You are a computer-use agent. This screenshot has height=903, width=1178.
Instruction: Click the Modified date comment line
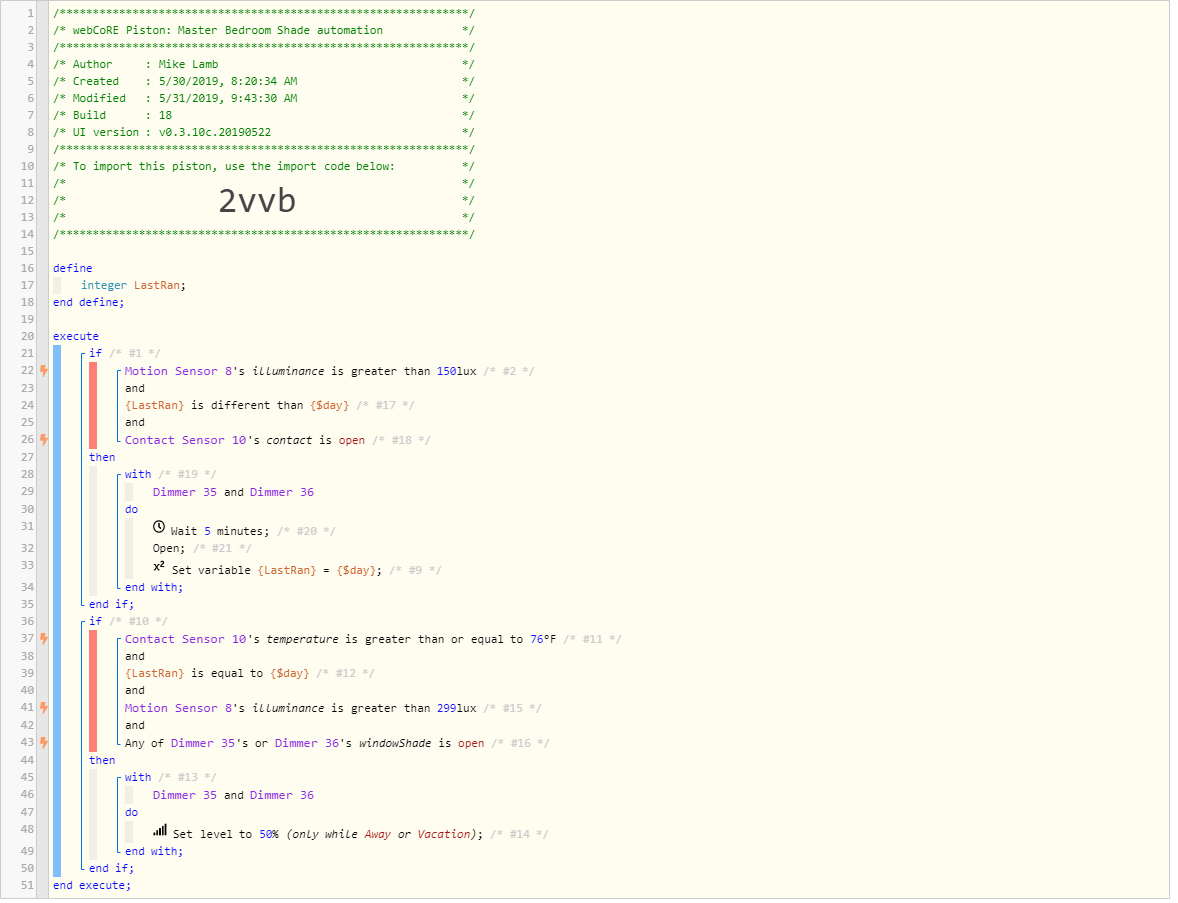pyautogui.click(x=264, y=99)
